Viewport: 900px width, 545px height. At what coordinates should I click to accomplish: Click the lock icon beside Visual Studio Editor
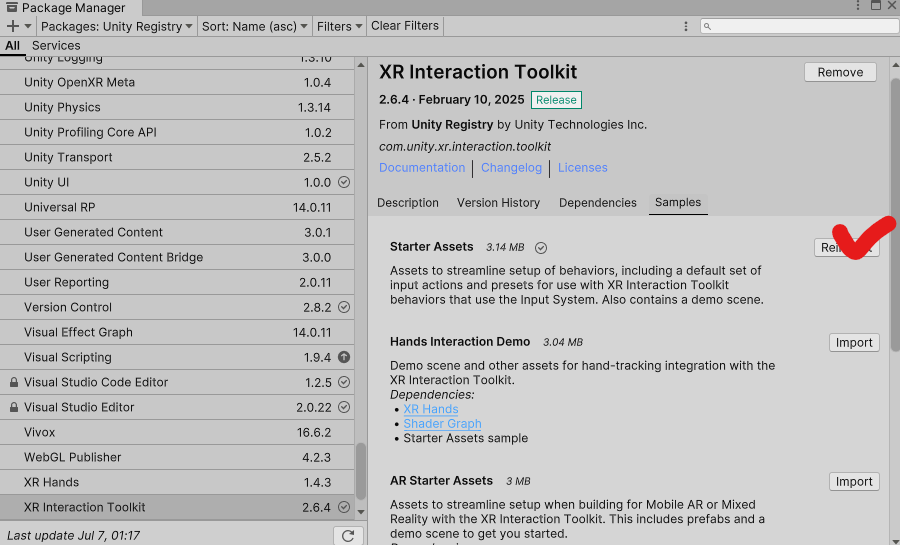pos(14,407)
